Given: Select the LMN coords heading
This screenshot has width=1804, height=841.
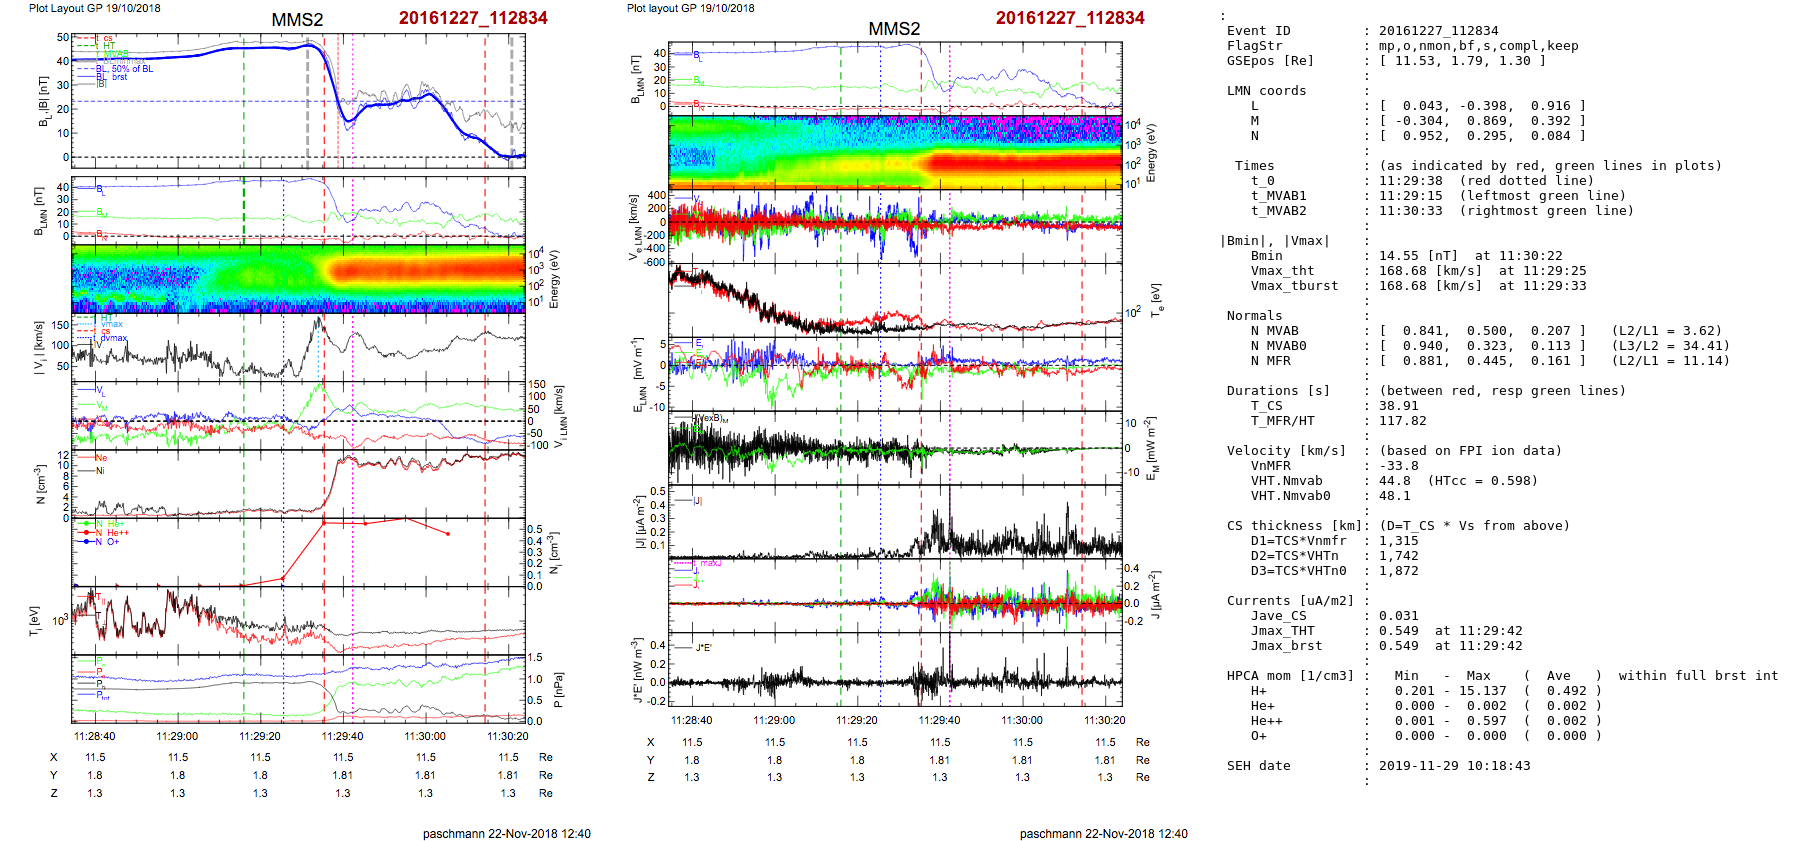Looking at the screenshot, I should 1266,91.
